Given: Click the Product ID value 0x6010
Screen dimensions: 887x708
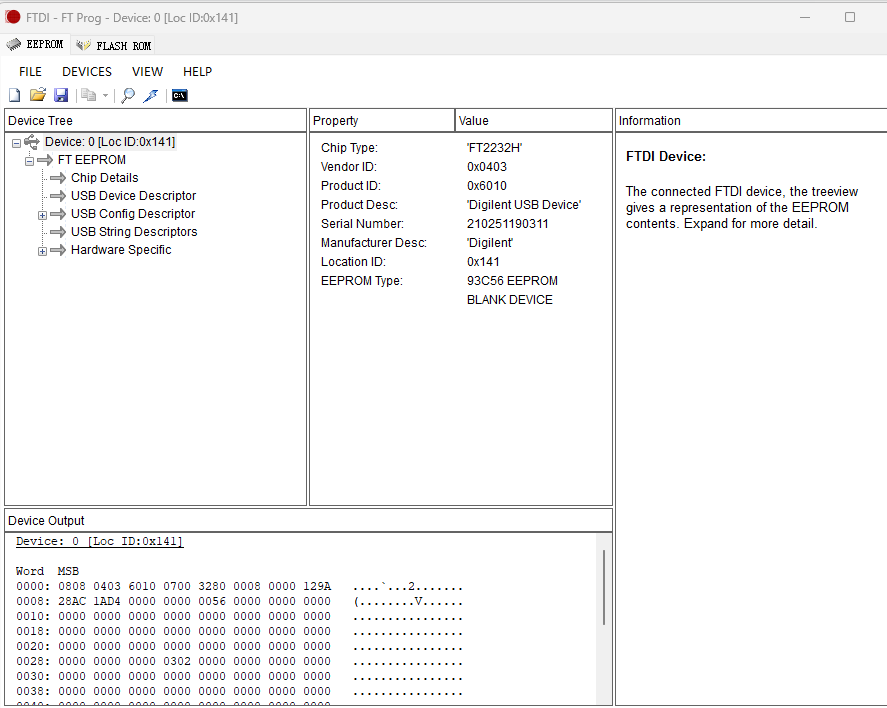Looking at the screenshot, I should (486, 186).
